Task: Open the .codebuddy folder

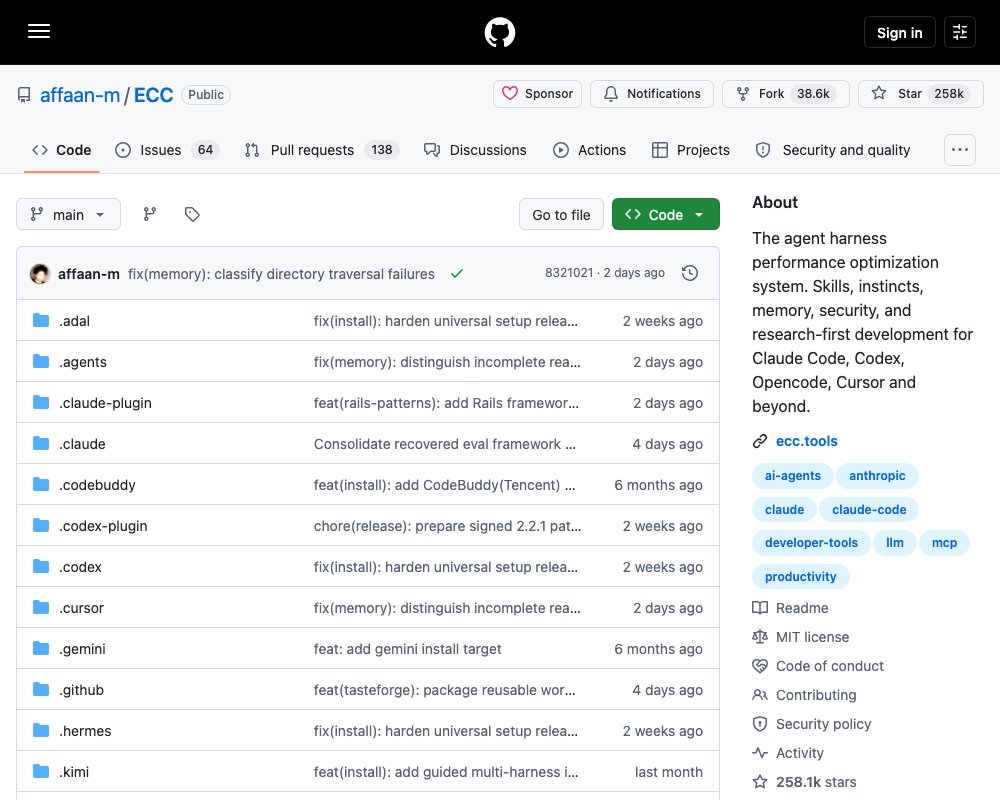Action: [98, 485]
